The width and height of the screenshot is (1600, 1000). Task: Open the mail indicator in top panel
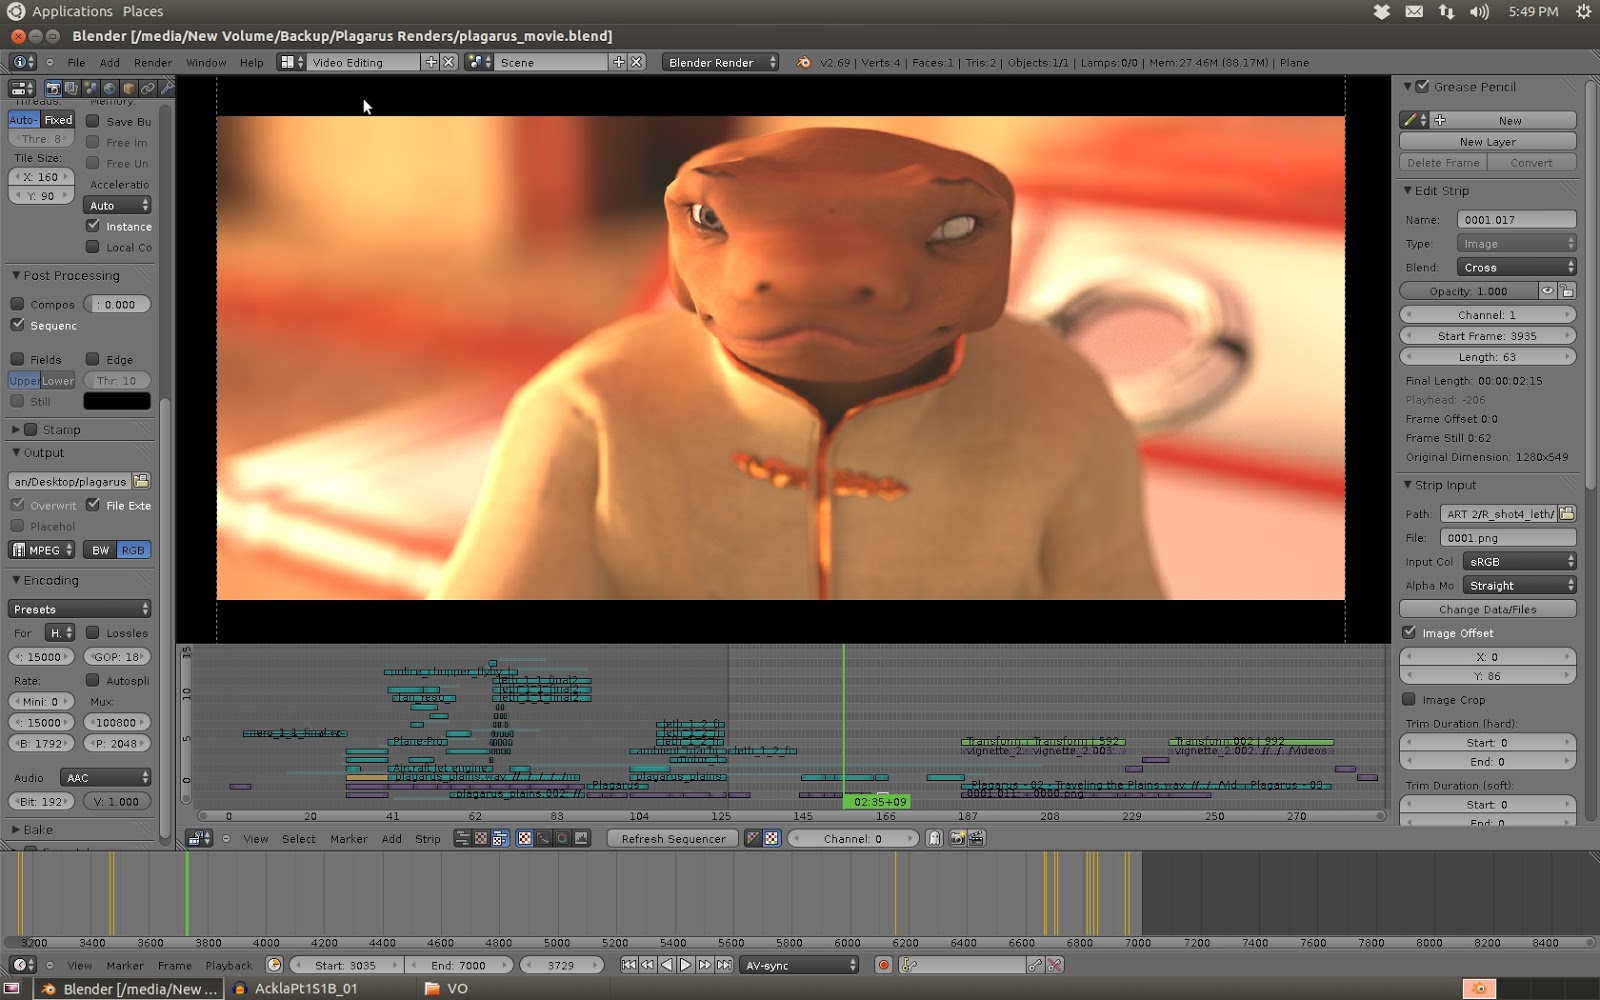click(1414, 12)
